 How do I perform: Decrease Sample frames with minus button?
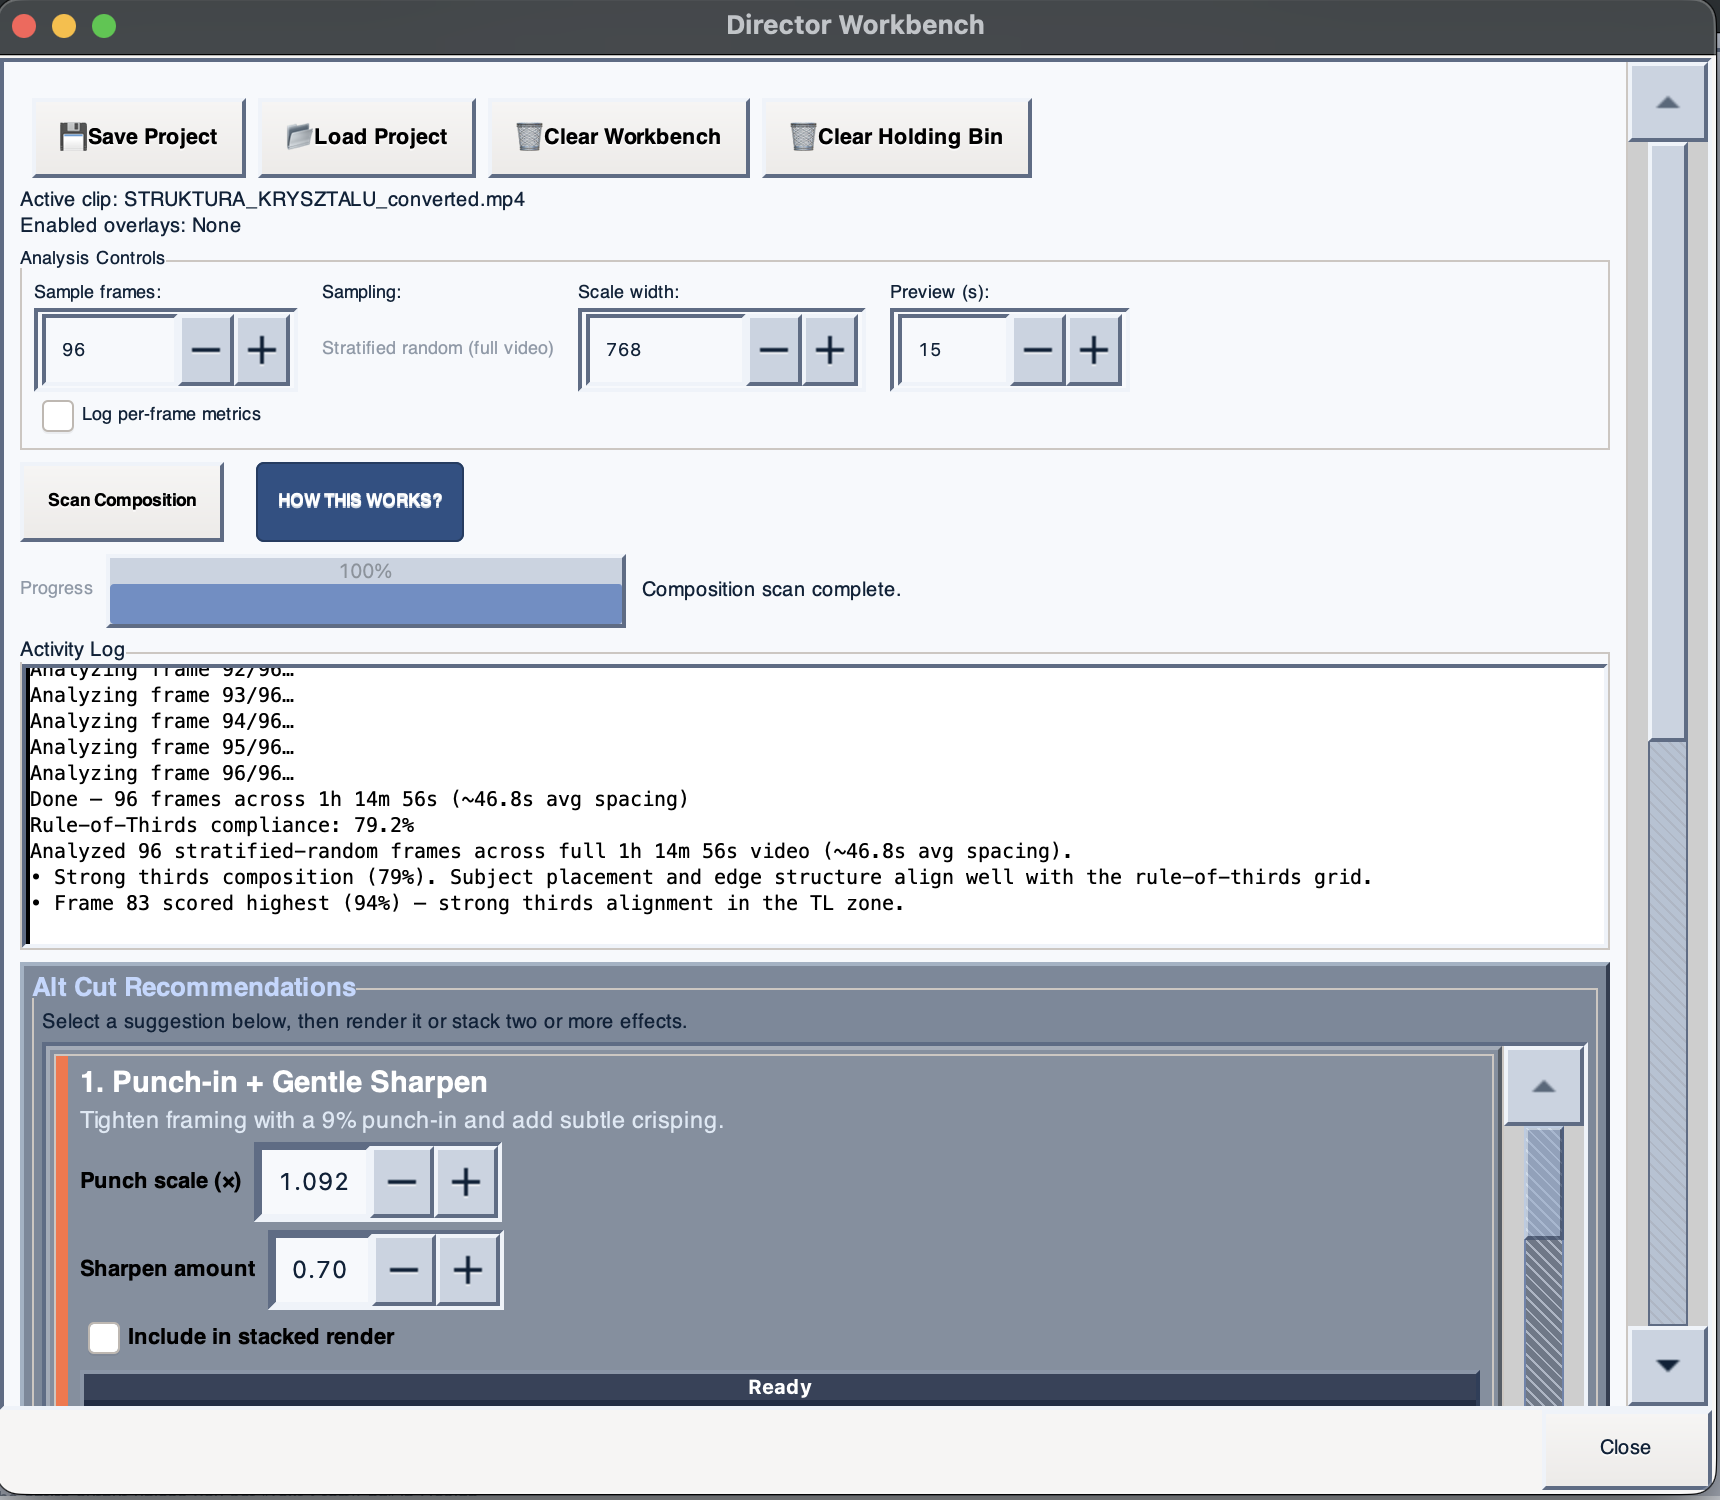click(x=206, y=350)
